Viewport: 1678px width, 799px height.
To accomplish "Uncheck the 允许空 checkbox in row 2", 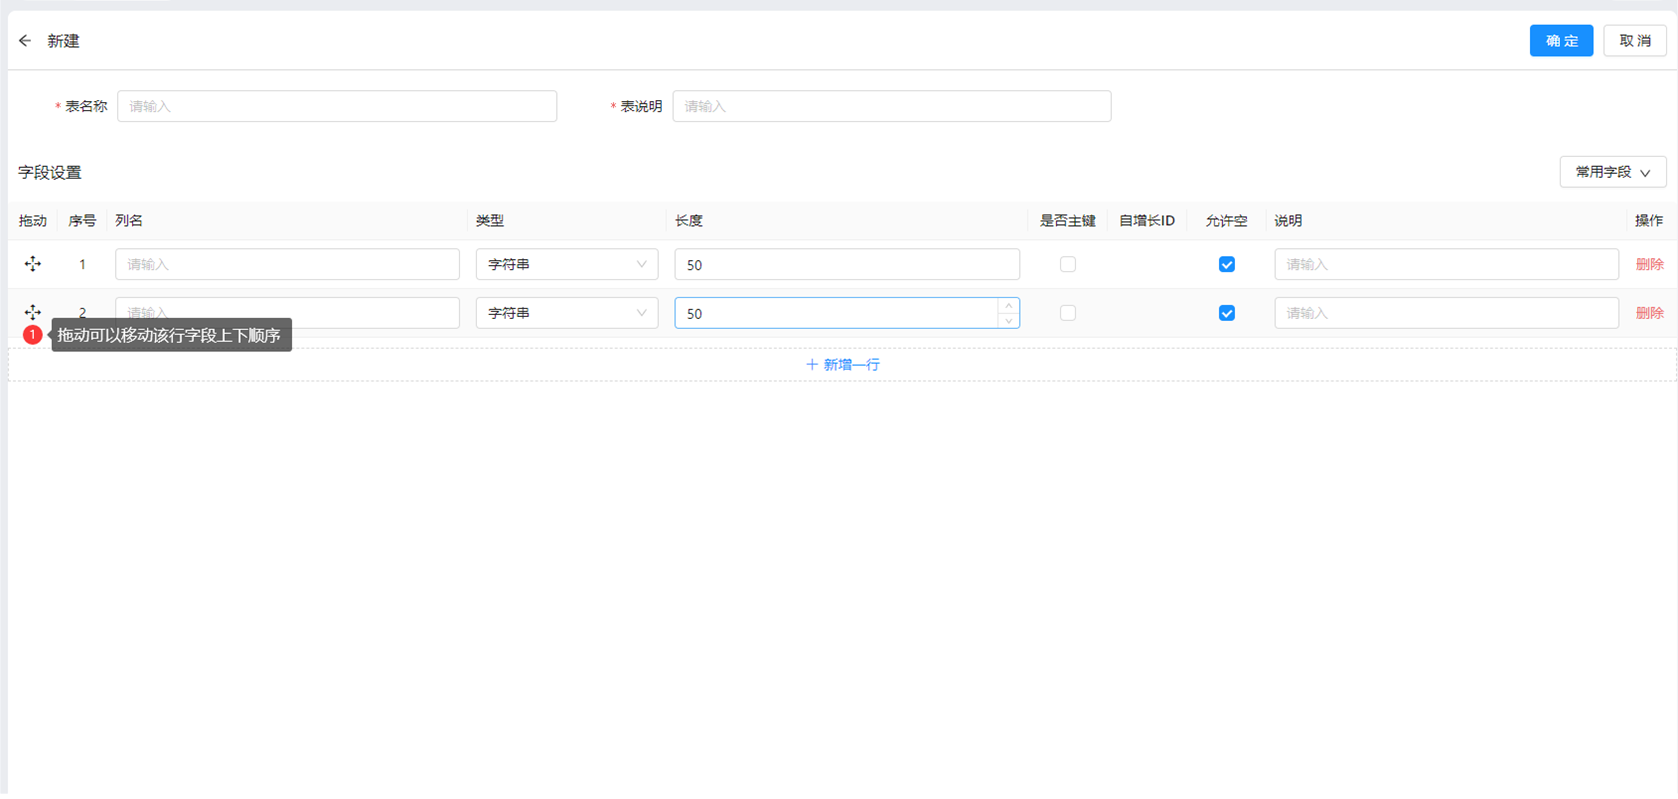I will coord(1226,313).
